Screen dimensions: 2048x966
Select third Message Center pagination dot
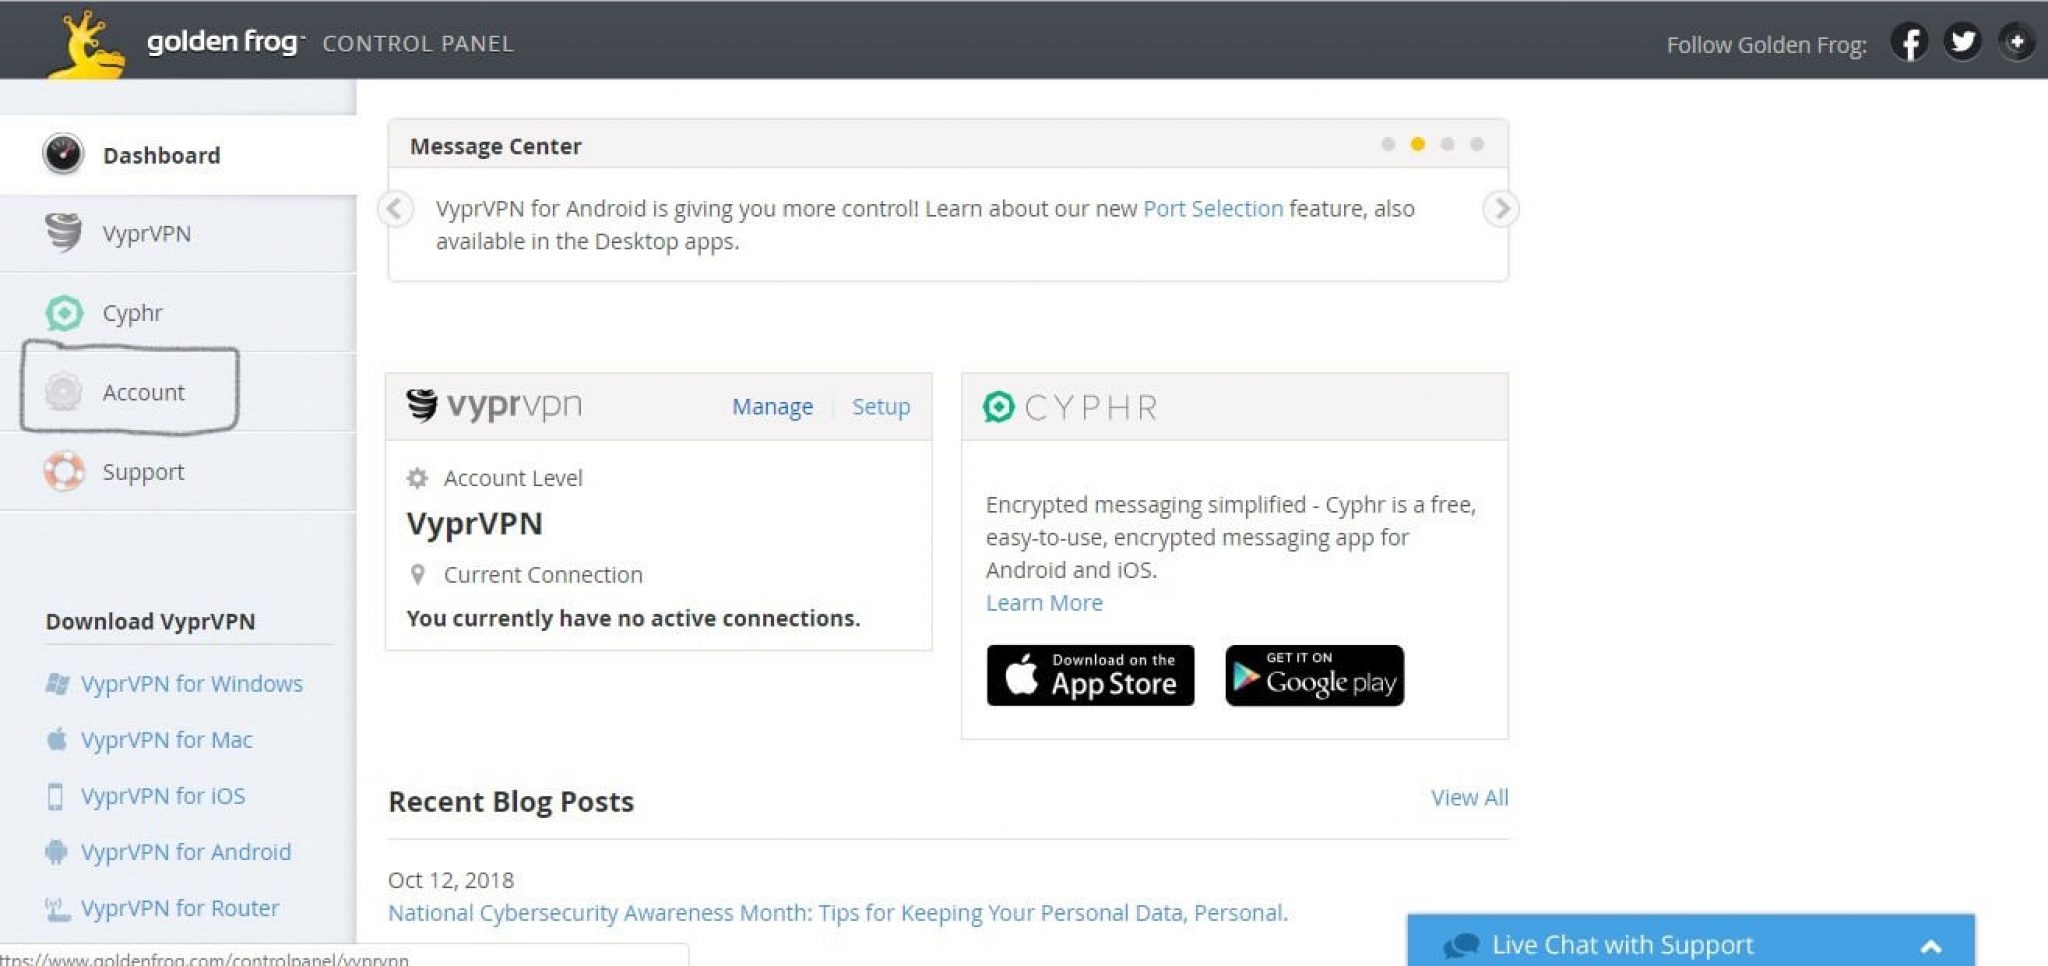(1447, 144)
